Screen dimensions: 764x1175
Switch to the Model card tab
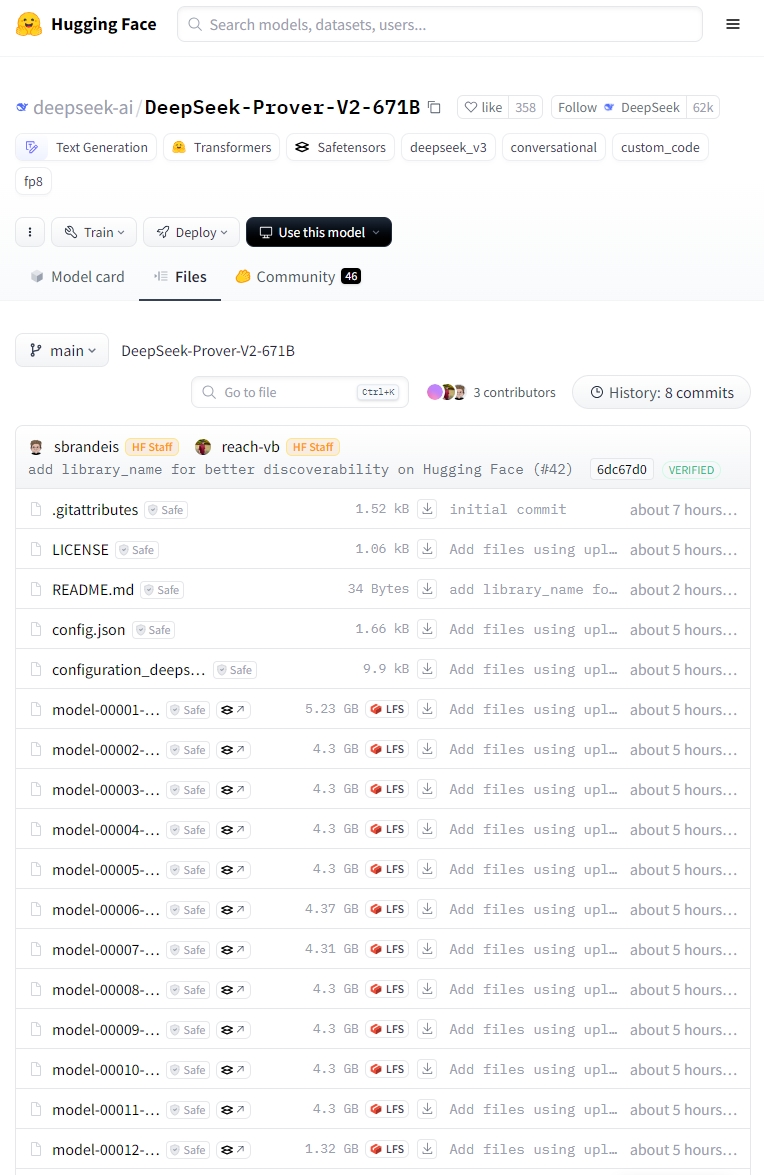click(x=77, y=277)
